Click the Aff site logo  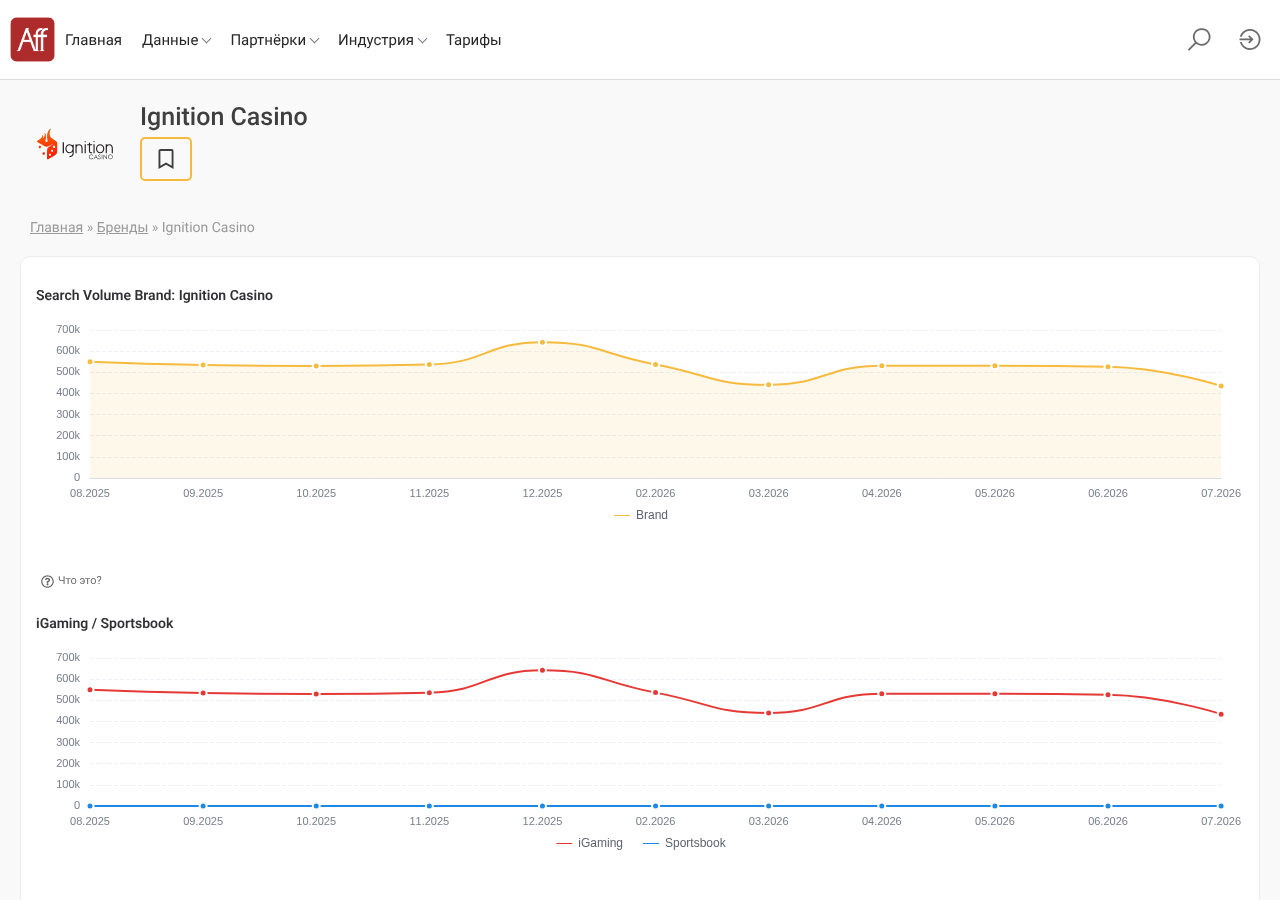point(32,40)
